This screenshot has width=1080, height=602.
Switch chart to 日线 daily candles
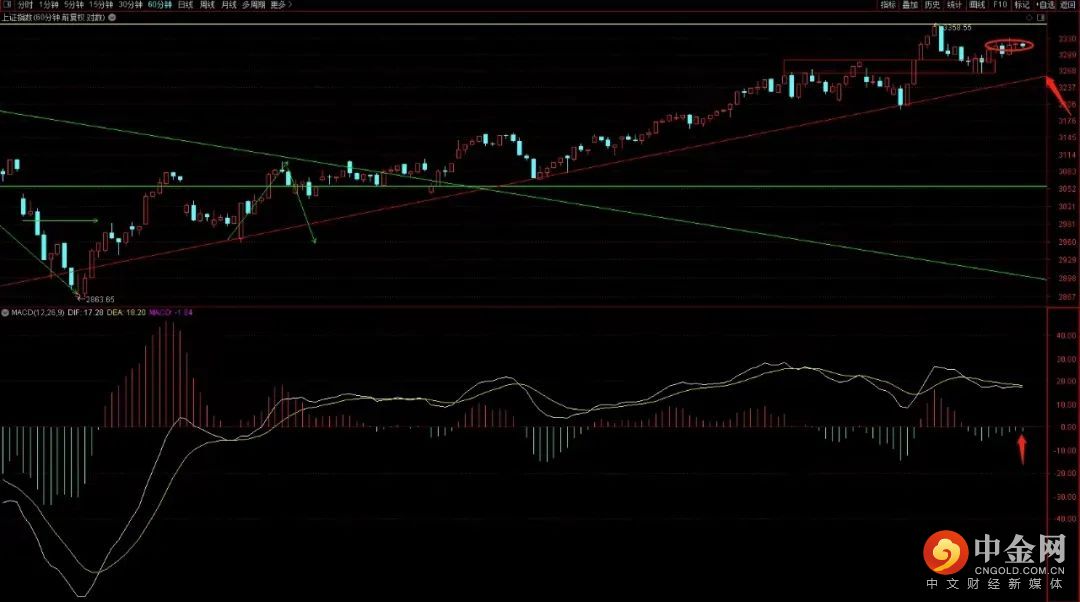click(x=185, y=5)
